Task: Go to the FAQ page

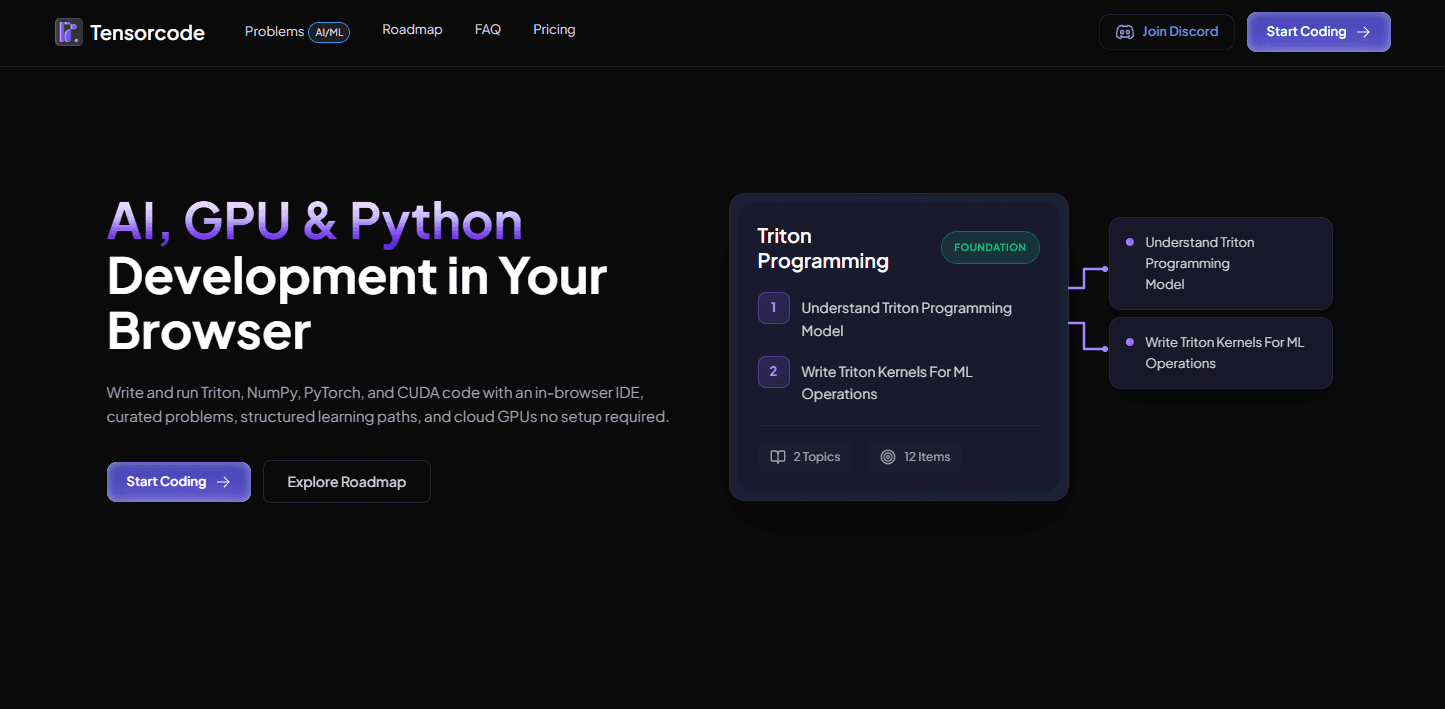Action: click(x=488, y=30)
